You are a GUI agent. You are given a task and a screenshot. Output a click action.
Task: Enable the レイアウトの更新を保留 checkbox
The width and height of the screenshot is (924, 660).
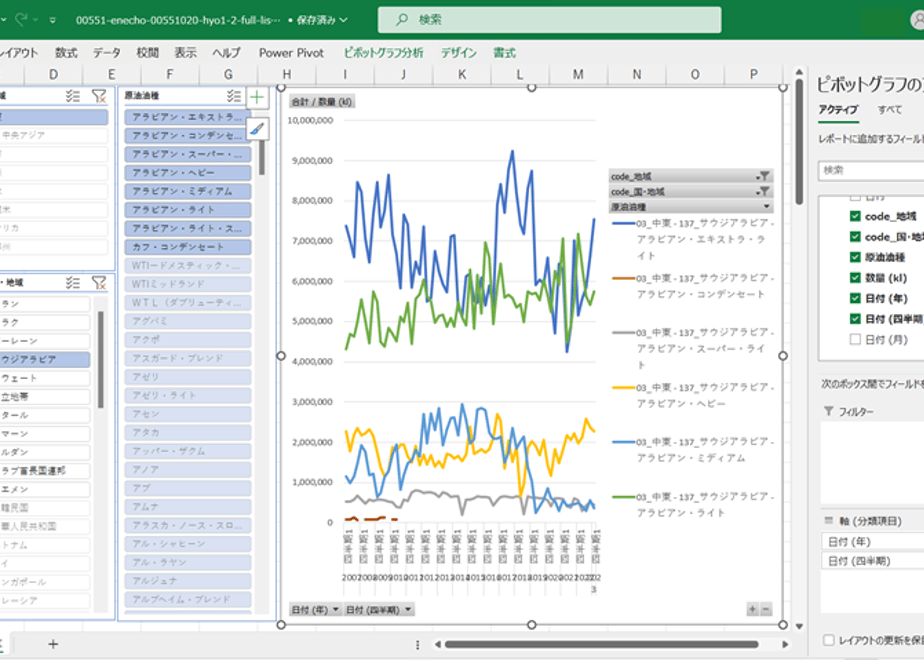click(x=829, y=640)
